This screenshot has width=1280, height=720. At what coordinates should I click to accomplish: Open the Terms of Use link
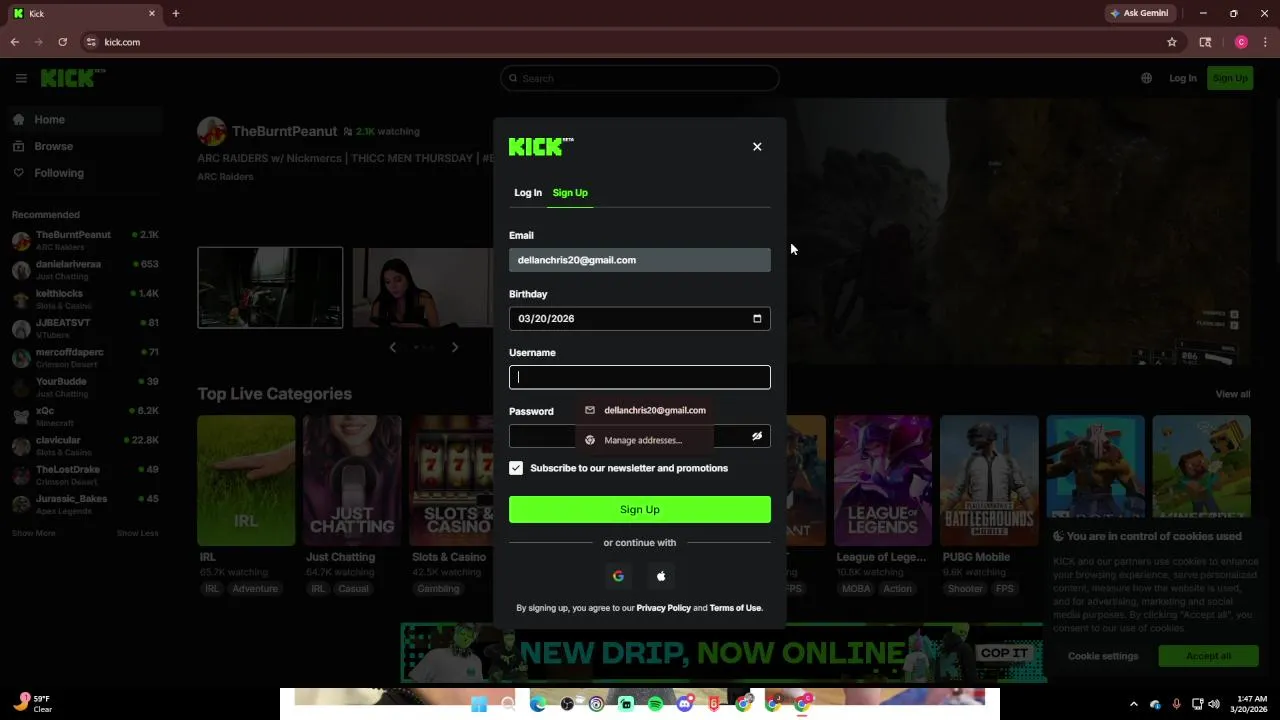pos(735,608)
